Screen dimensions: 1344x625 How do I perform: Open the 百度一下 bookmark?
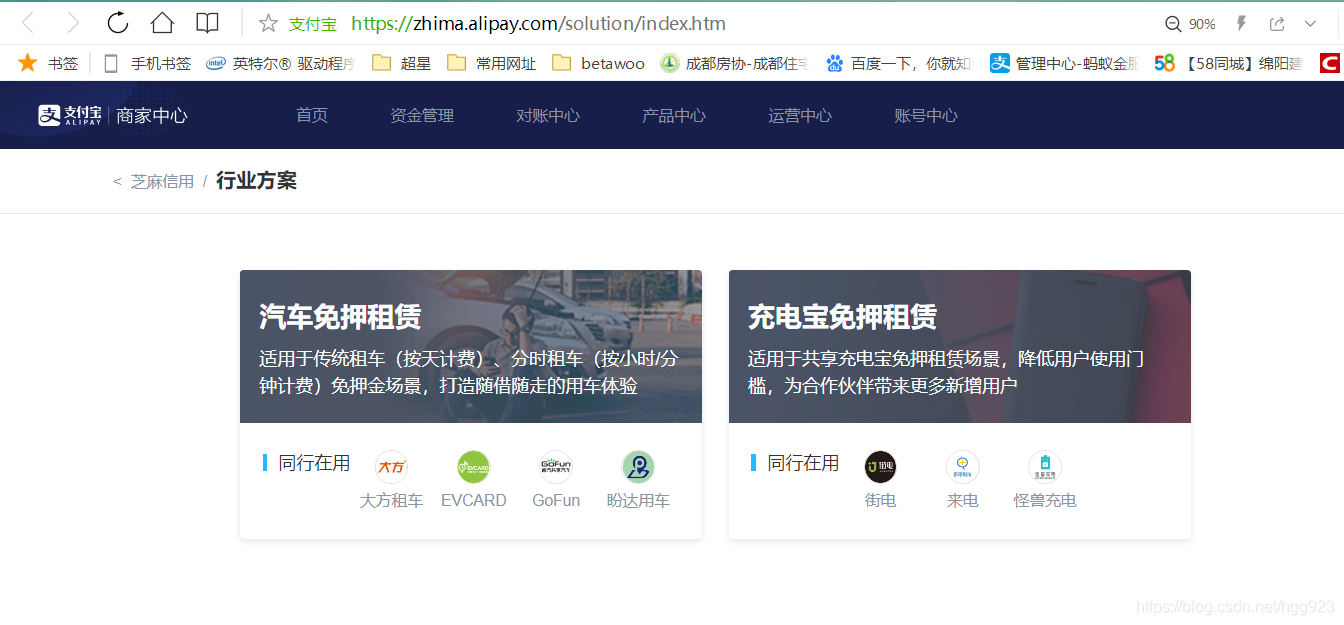(x=898, y=63)
